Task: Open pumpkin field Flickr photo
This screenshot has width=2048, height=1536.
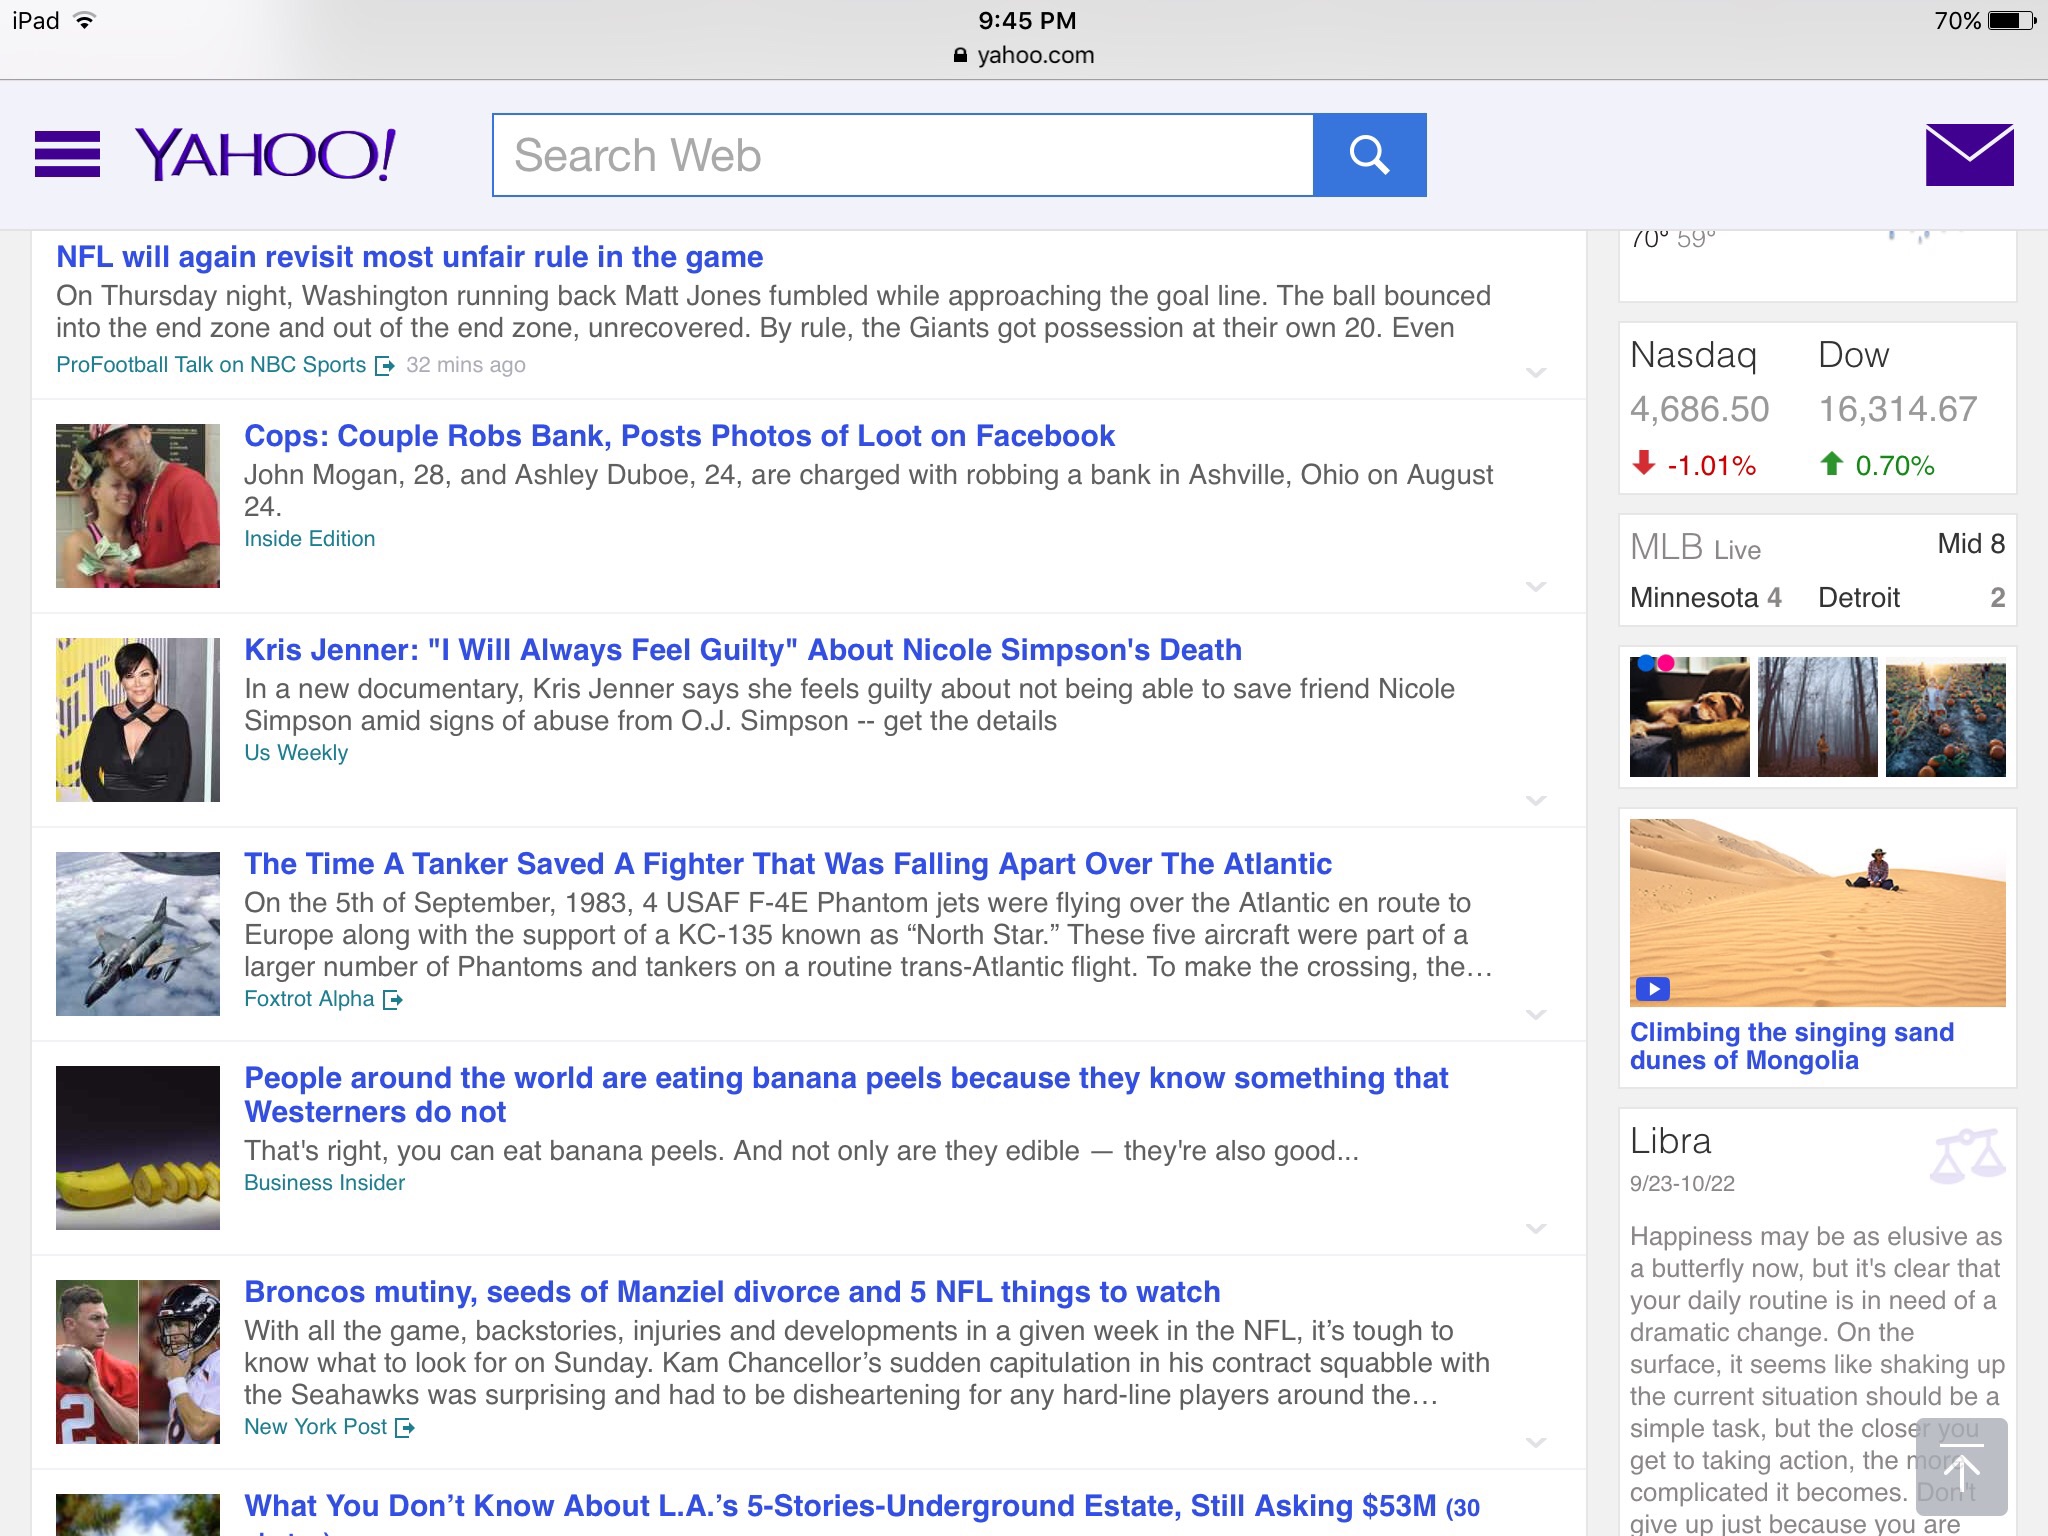Action: pyautogui.click(x=1946, y=717)
